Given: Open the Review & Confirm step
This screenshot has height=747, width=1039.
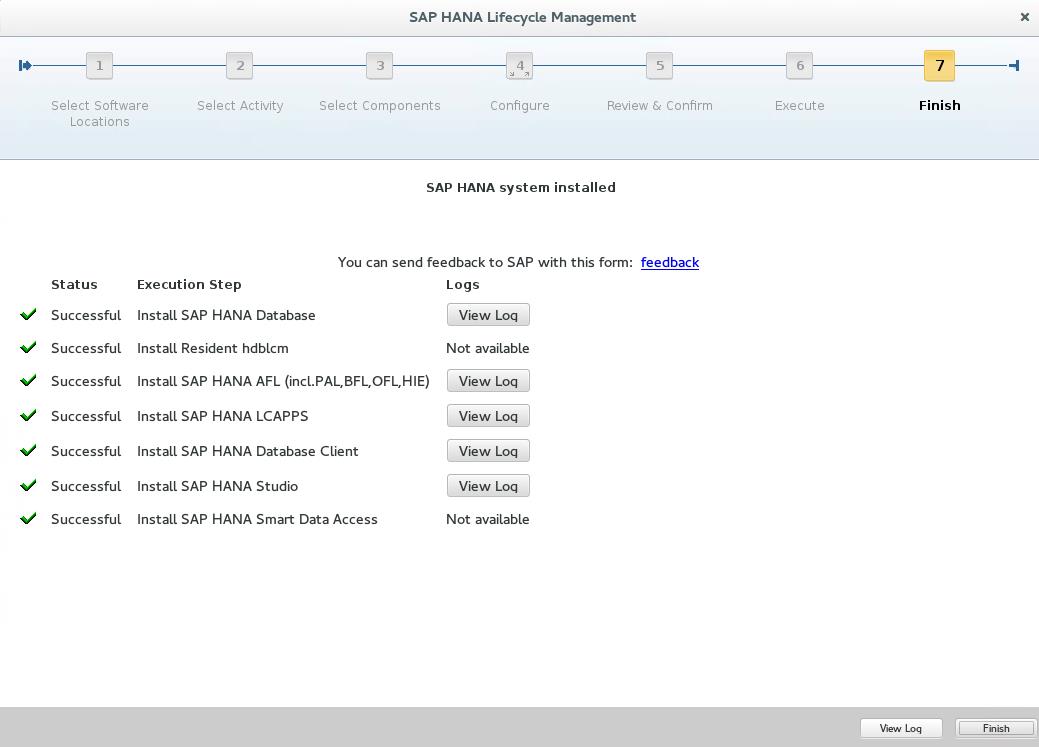Looking at the screenshot, I should point(659,105).
